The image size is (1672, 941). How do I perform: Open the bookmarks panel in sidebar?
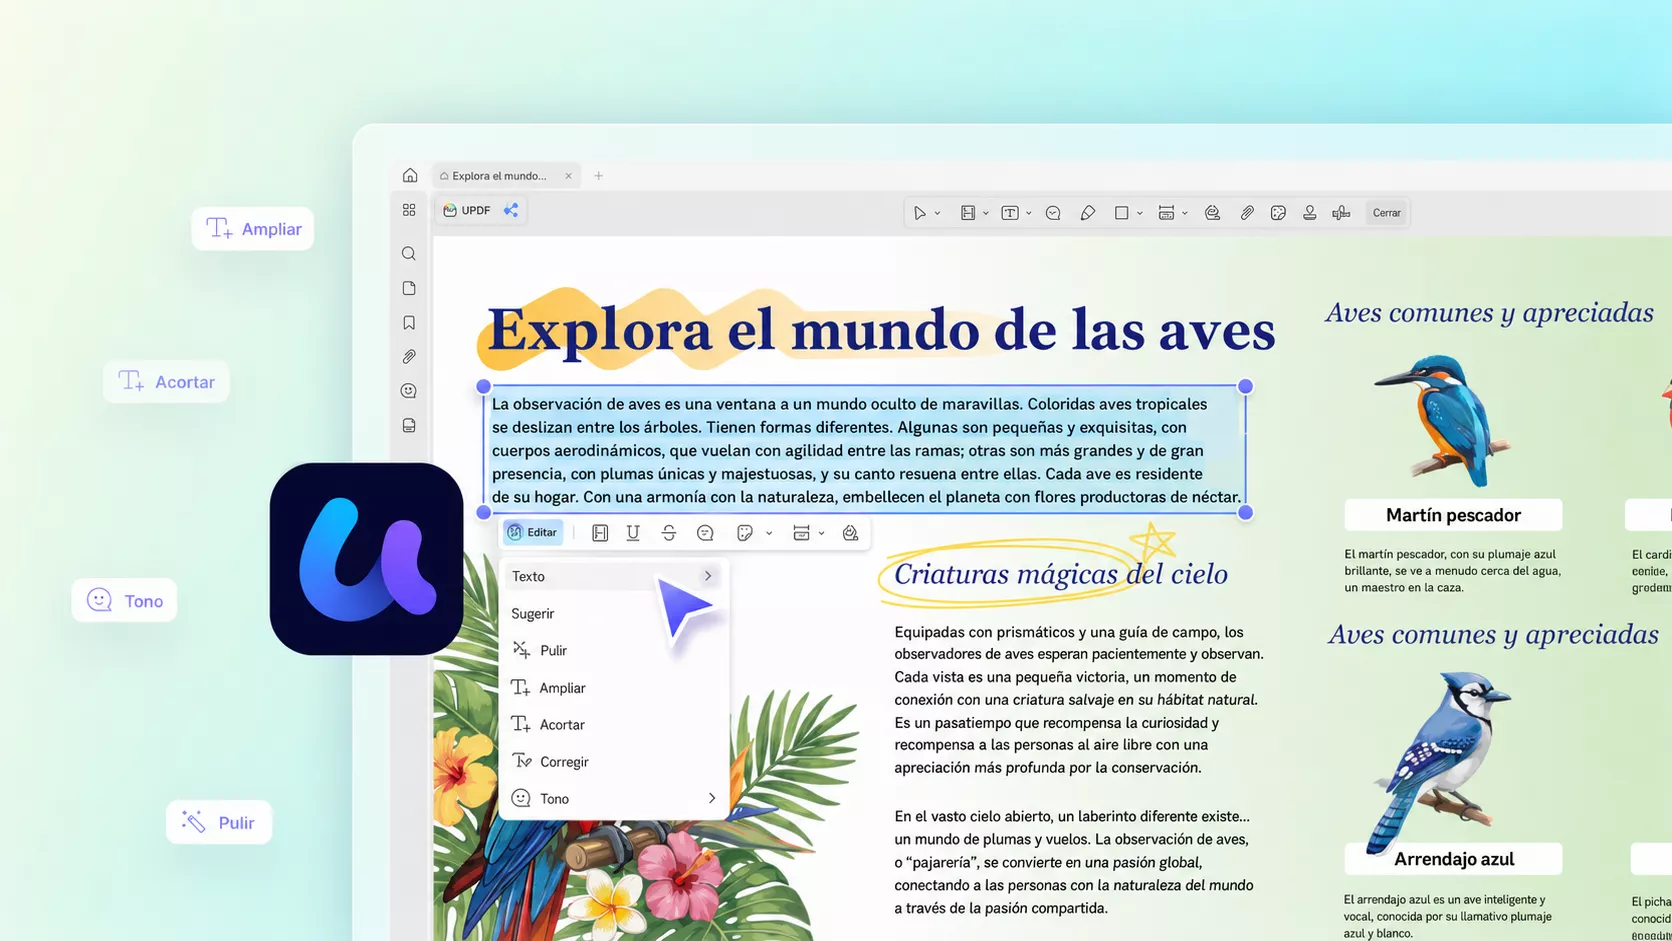click(x=409, y=323)
